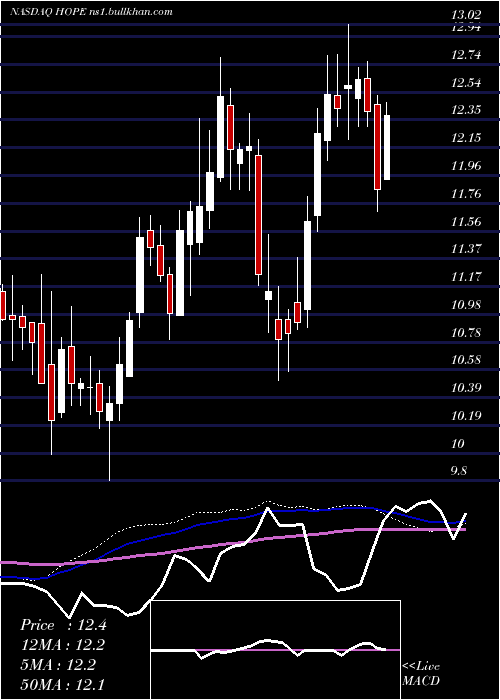
Task: Click the 11.56 price axis label
Action: 467,221
